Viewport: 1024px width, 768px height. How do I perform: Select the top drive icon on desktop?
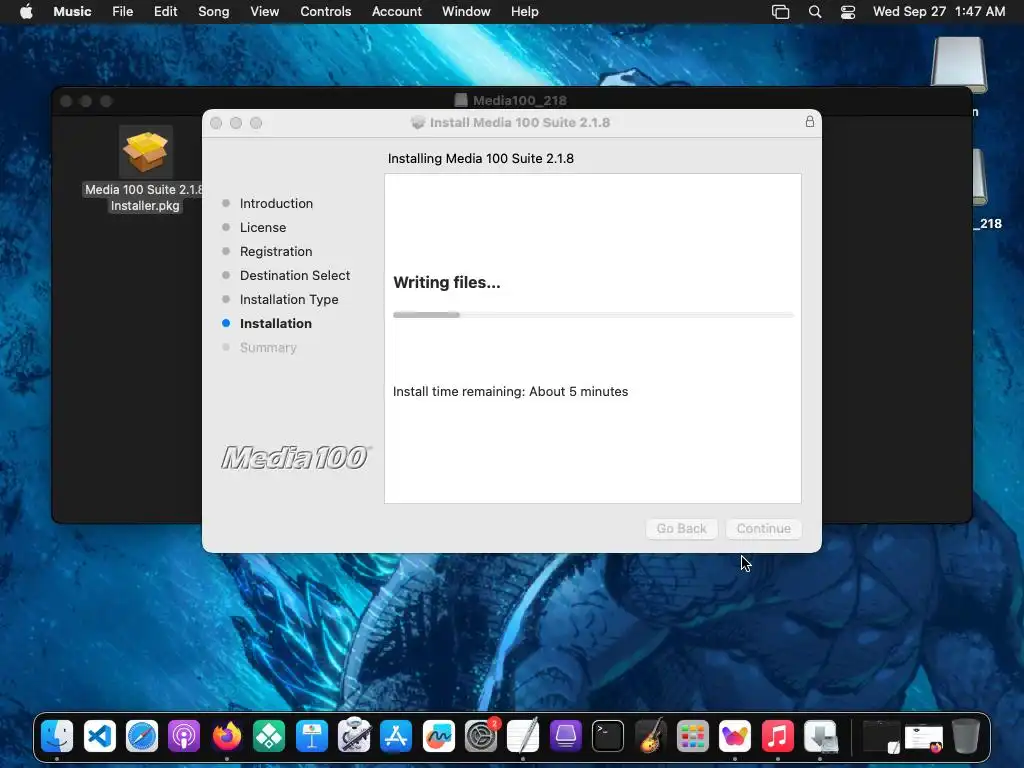(959, 64)
